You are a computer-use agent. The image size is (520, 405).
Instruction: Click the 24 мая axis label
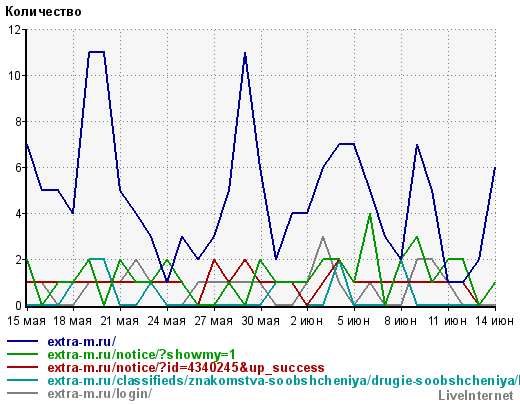point(166,321)
